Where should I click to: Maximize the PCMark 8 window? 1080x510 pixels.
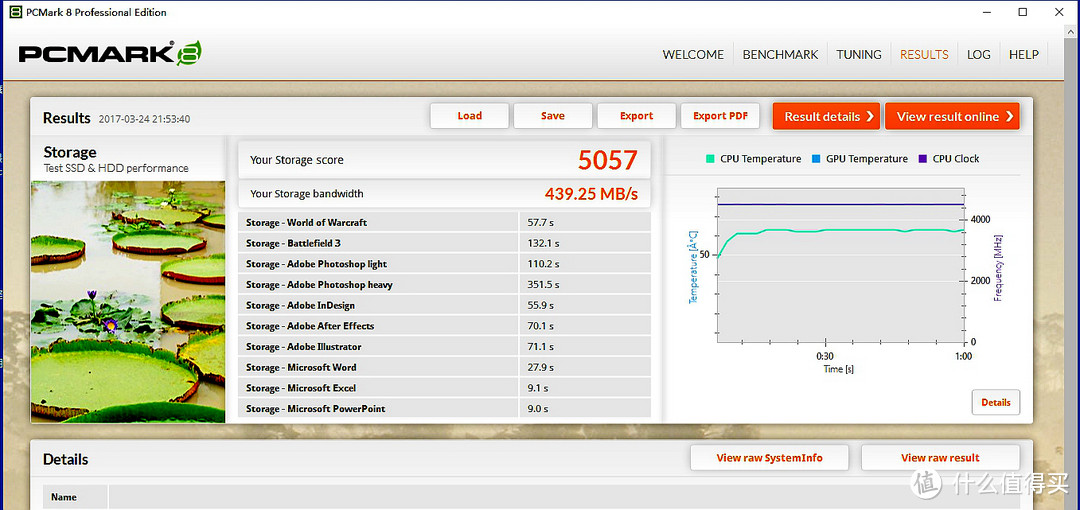1023,12
